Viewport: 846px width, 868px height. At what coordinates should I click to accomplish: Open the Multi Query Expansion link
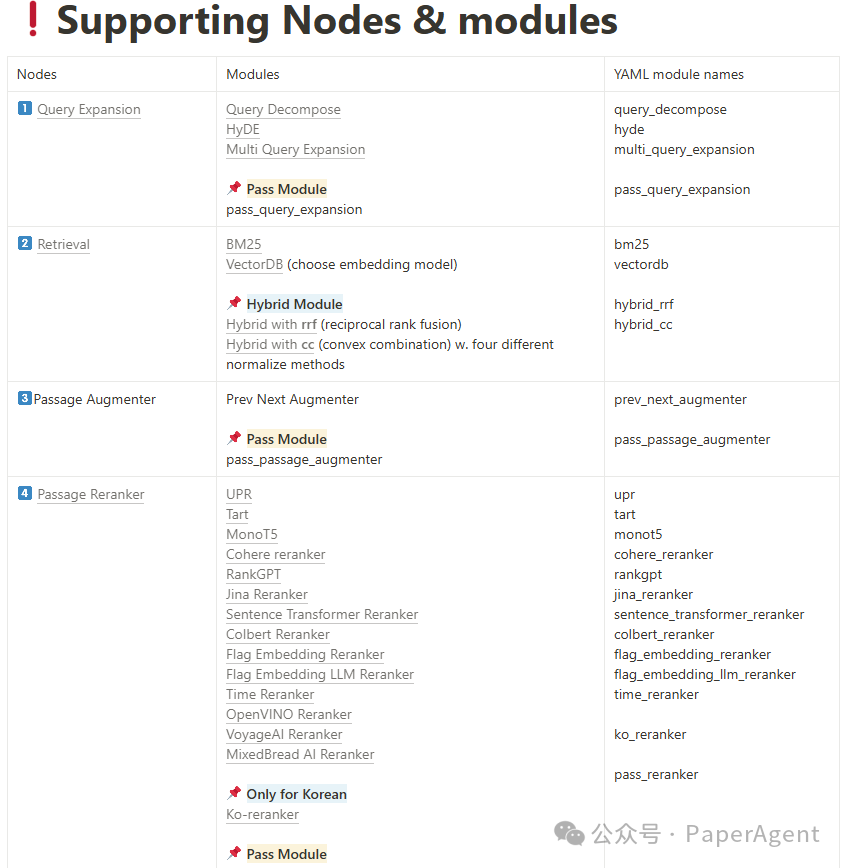coord(296,149)
